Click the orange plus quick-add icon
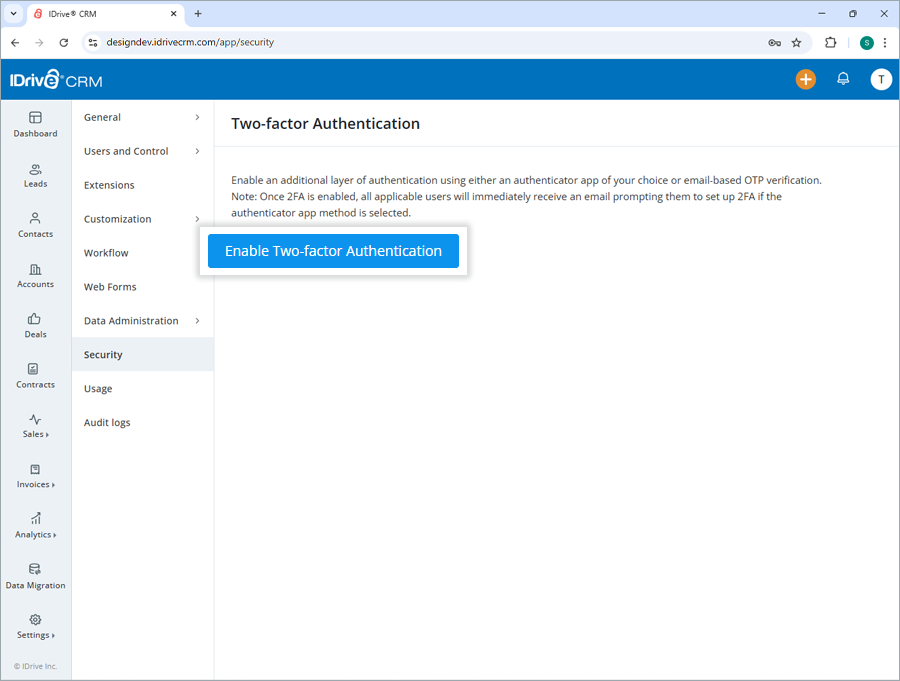The height and width of the screenshot is (681, 900). (805, 78)
